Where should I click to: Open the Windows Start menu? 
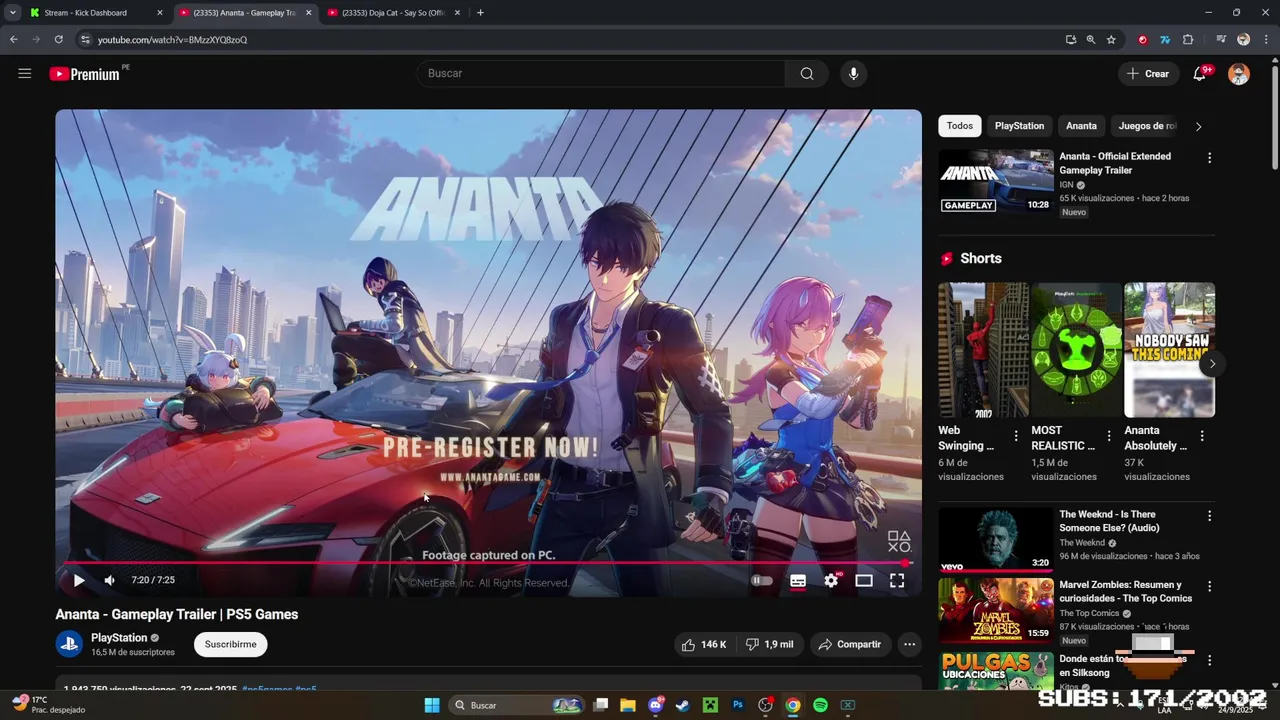432,705
